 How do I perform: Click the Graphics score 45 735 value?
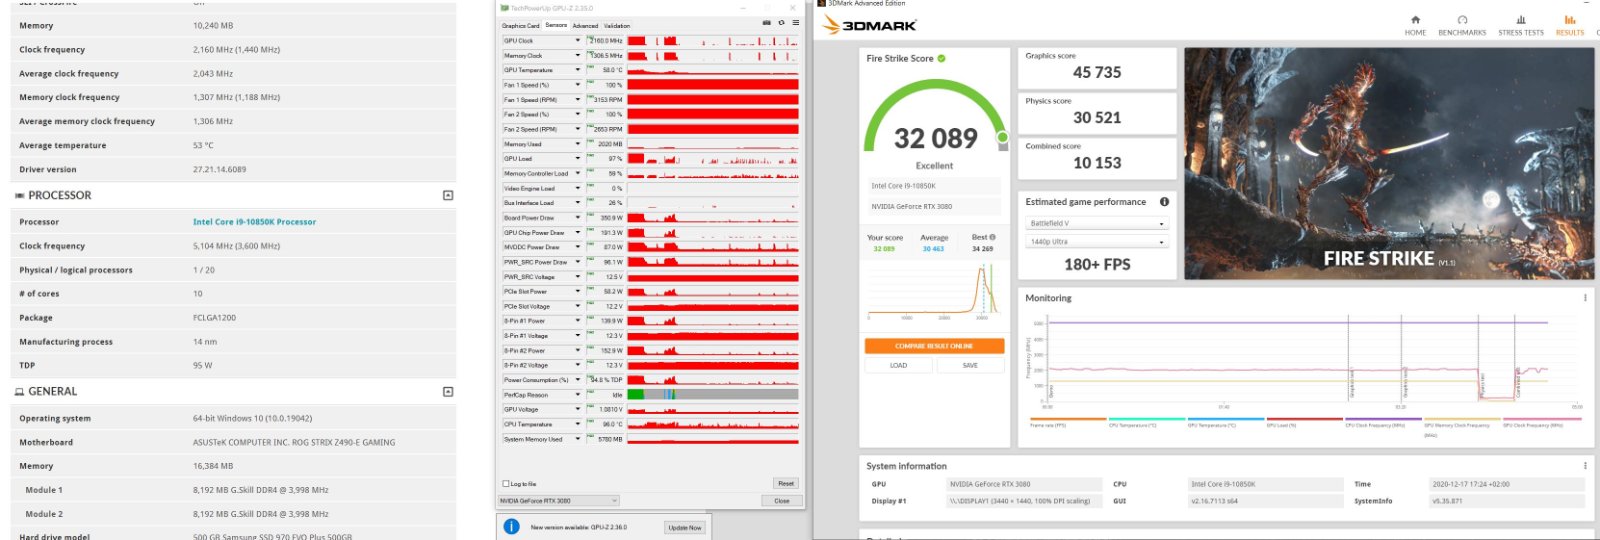coord(1097,73)
